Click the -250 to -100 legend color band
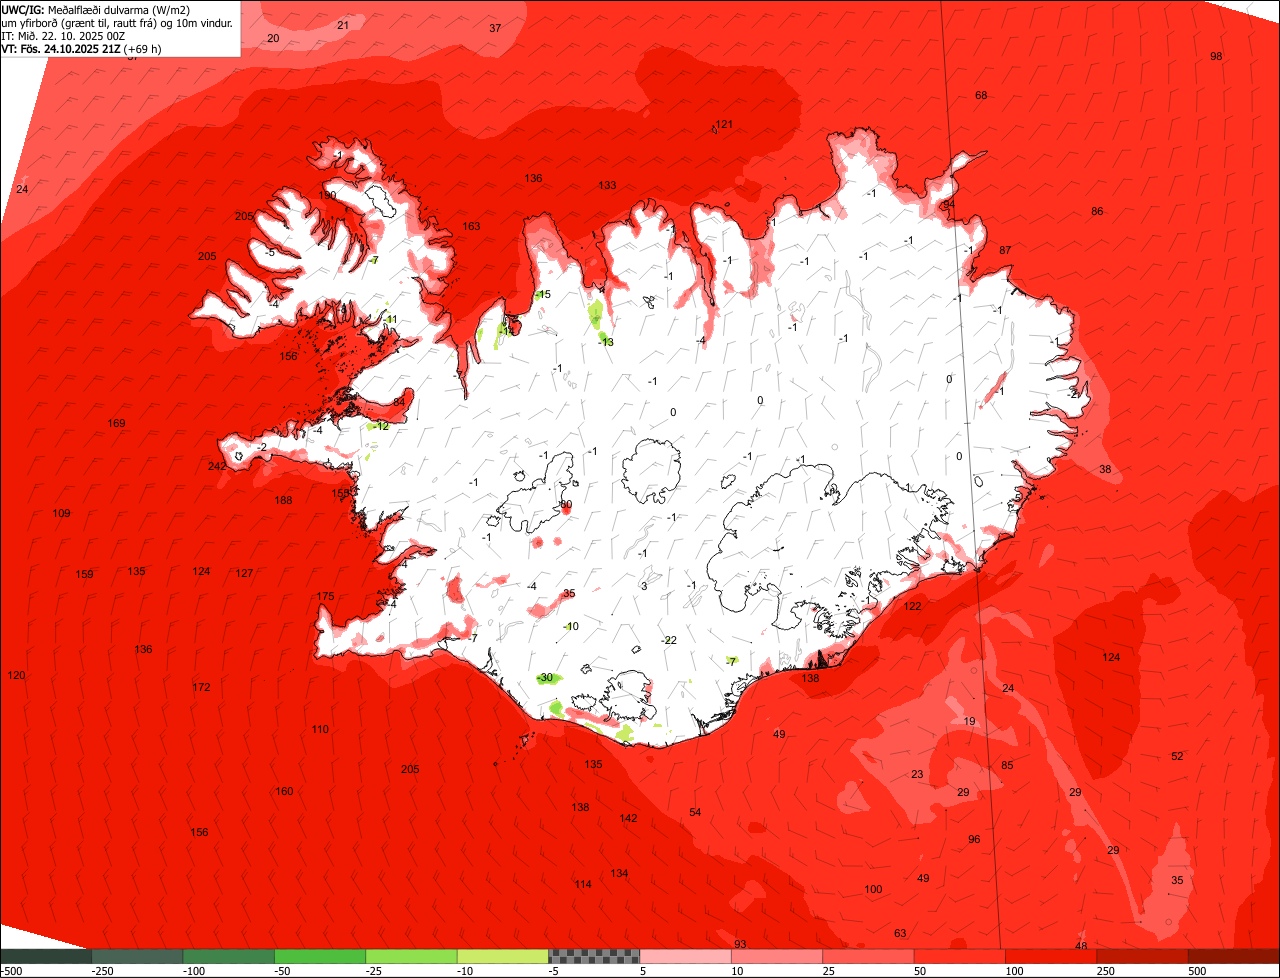This screenshot has width=1280, height=978. point(137,956)
